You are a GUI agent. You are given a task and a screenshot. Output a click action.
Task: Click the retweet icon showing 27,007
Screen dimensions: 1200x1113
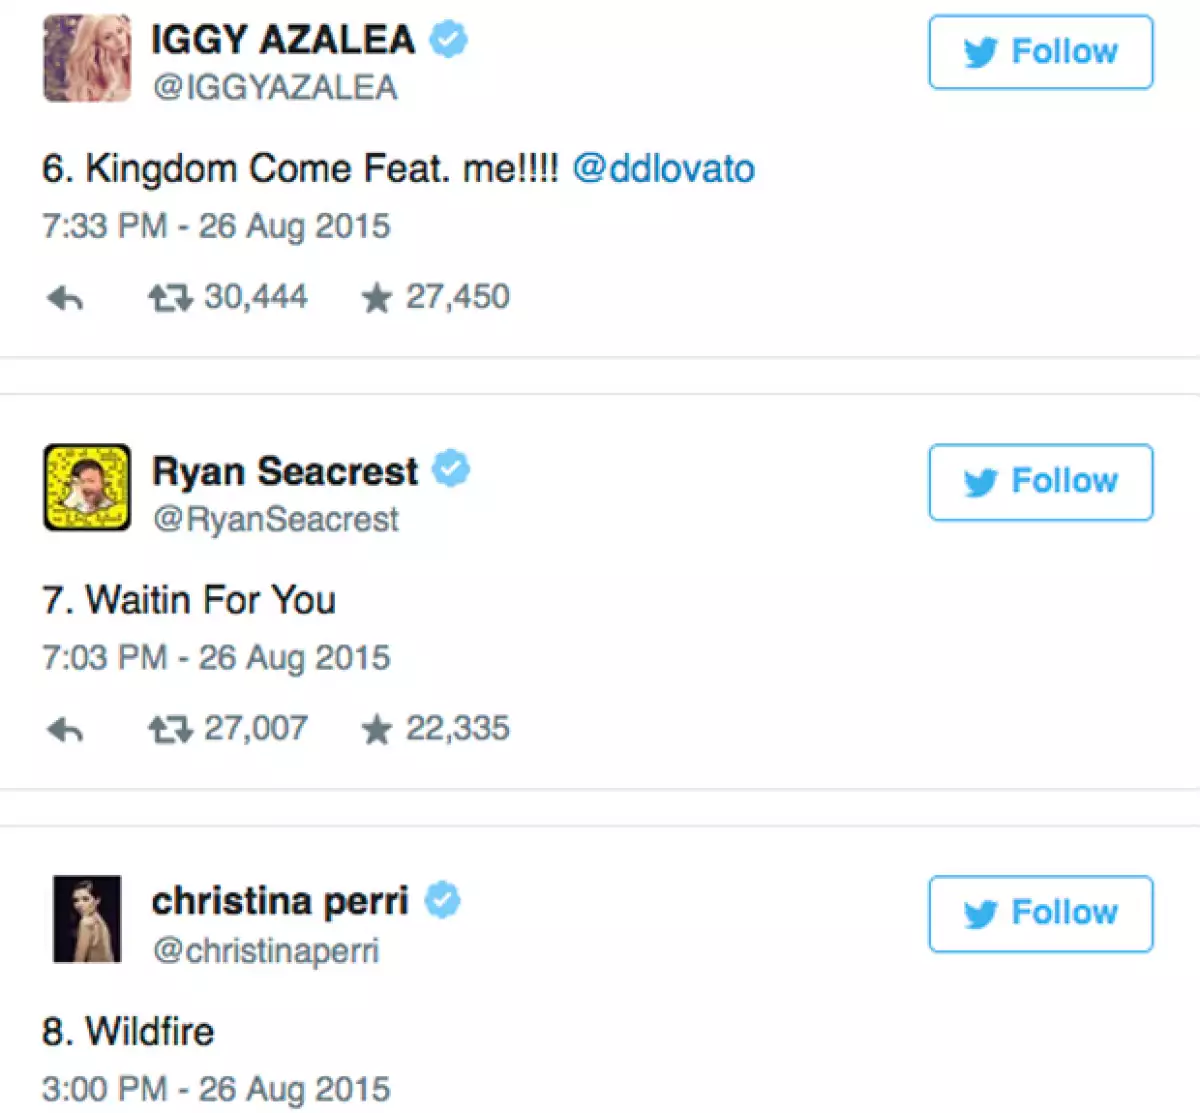coord(172,728)
